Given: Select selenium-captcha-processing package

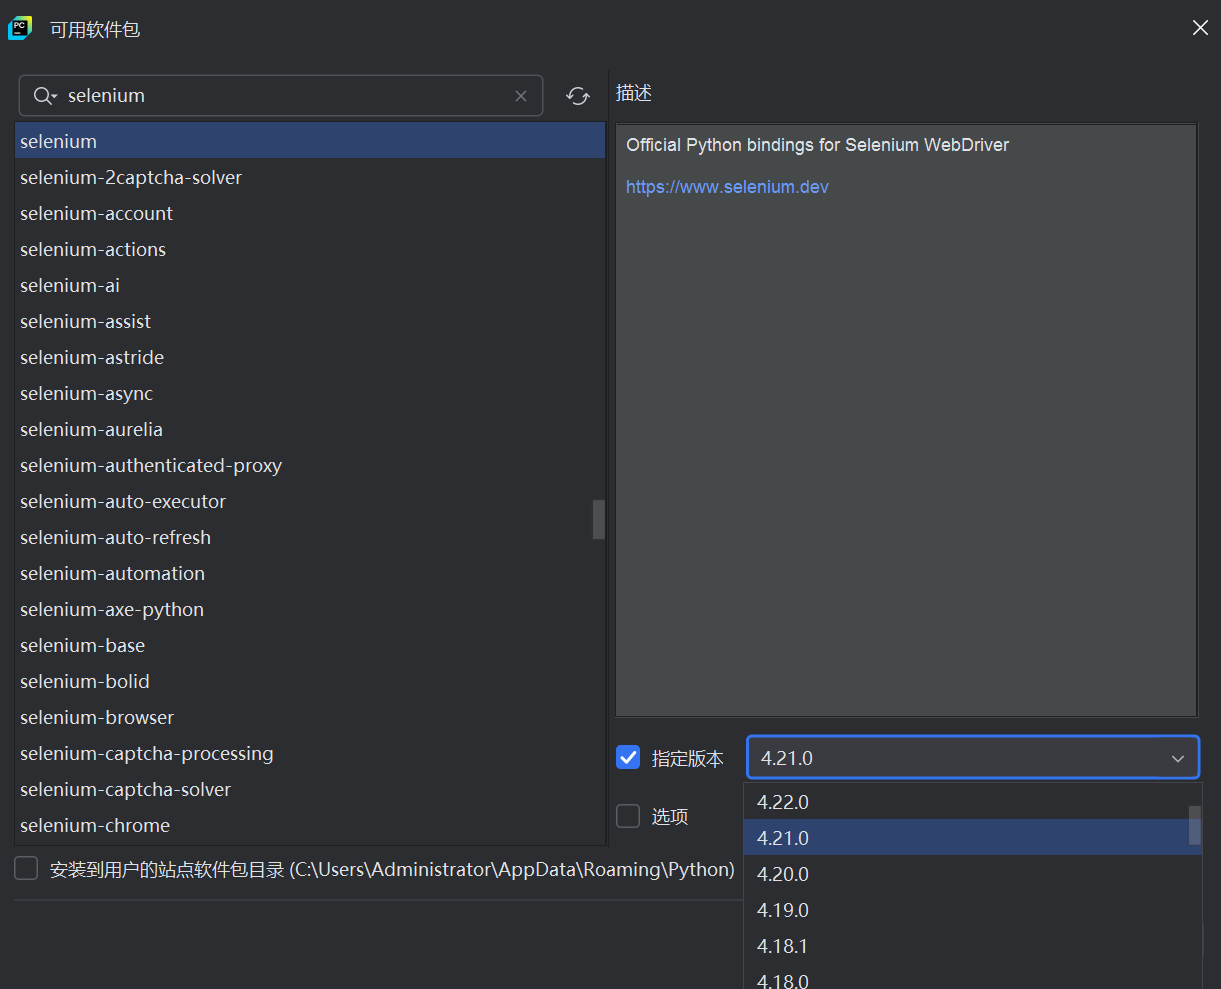Looking at the screenshot, I should [x=310, y=753].
